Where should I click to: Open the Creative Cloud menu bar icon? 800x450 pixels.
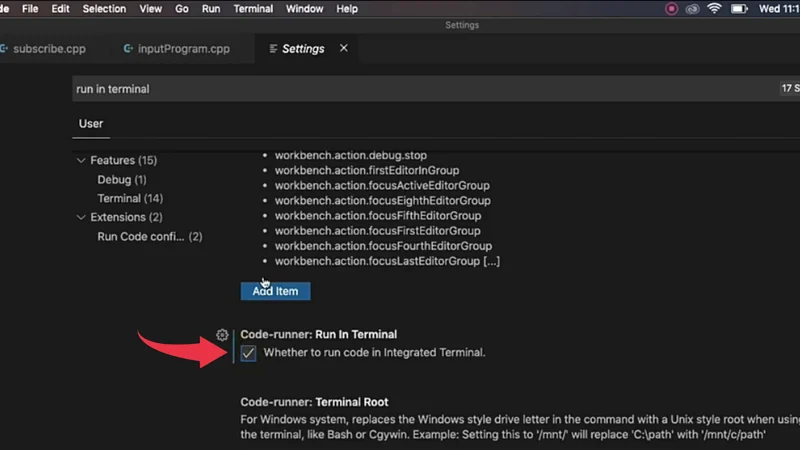coord(692,9)
